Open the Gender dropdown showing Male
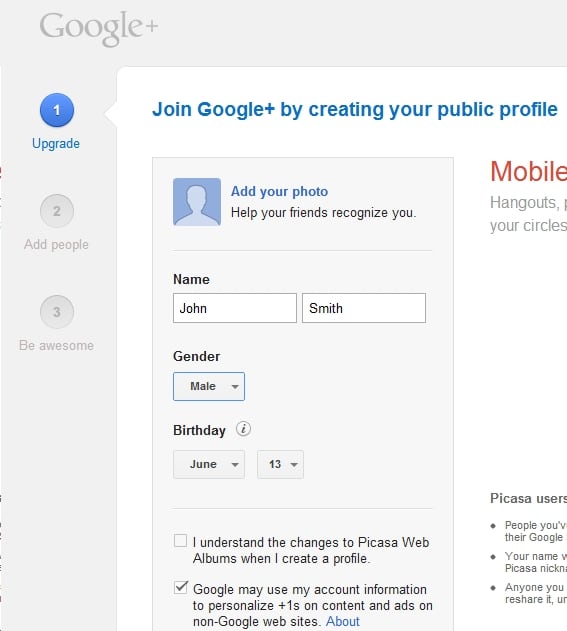The height and width of the screenshot is (631, 567). pyautogui.click(x=209, y=386)
